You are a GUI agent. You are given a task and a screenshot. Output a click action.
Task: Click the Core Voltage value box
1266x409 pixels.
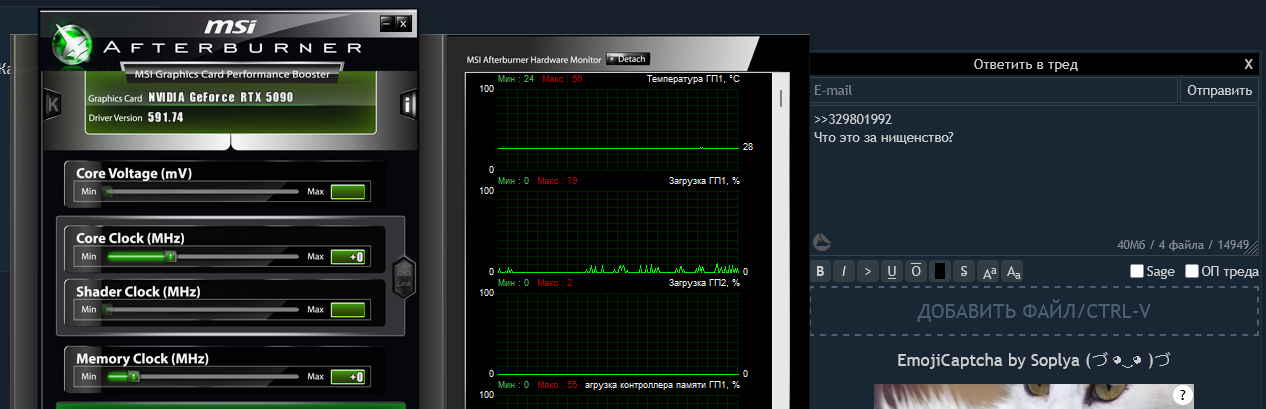(x=348, y=192)
